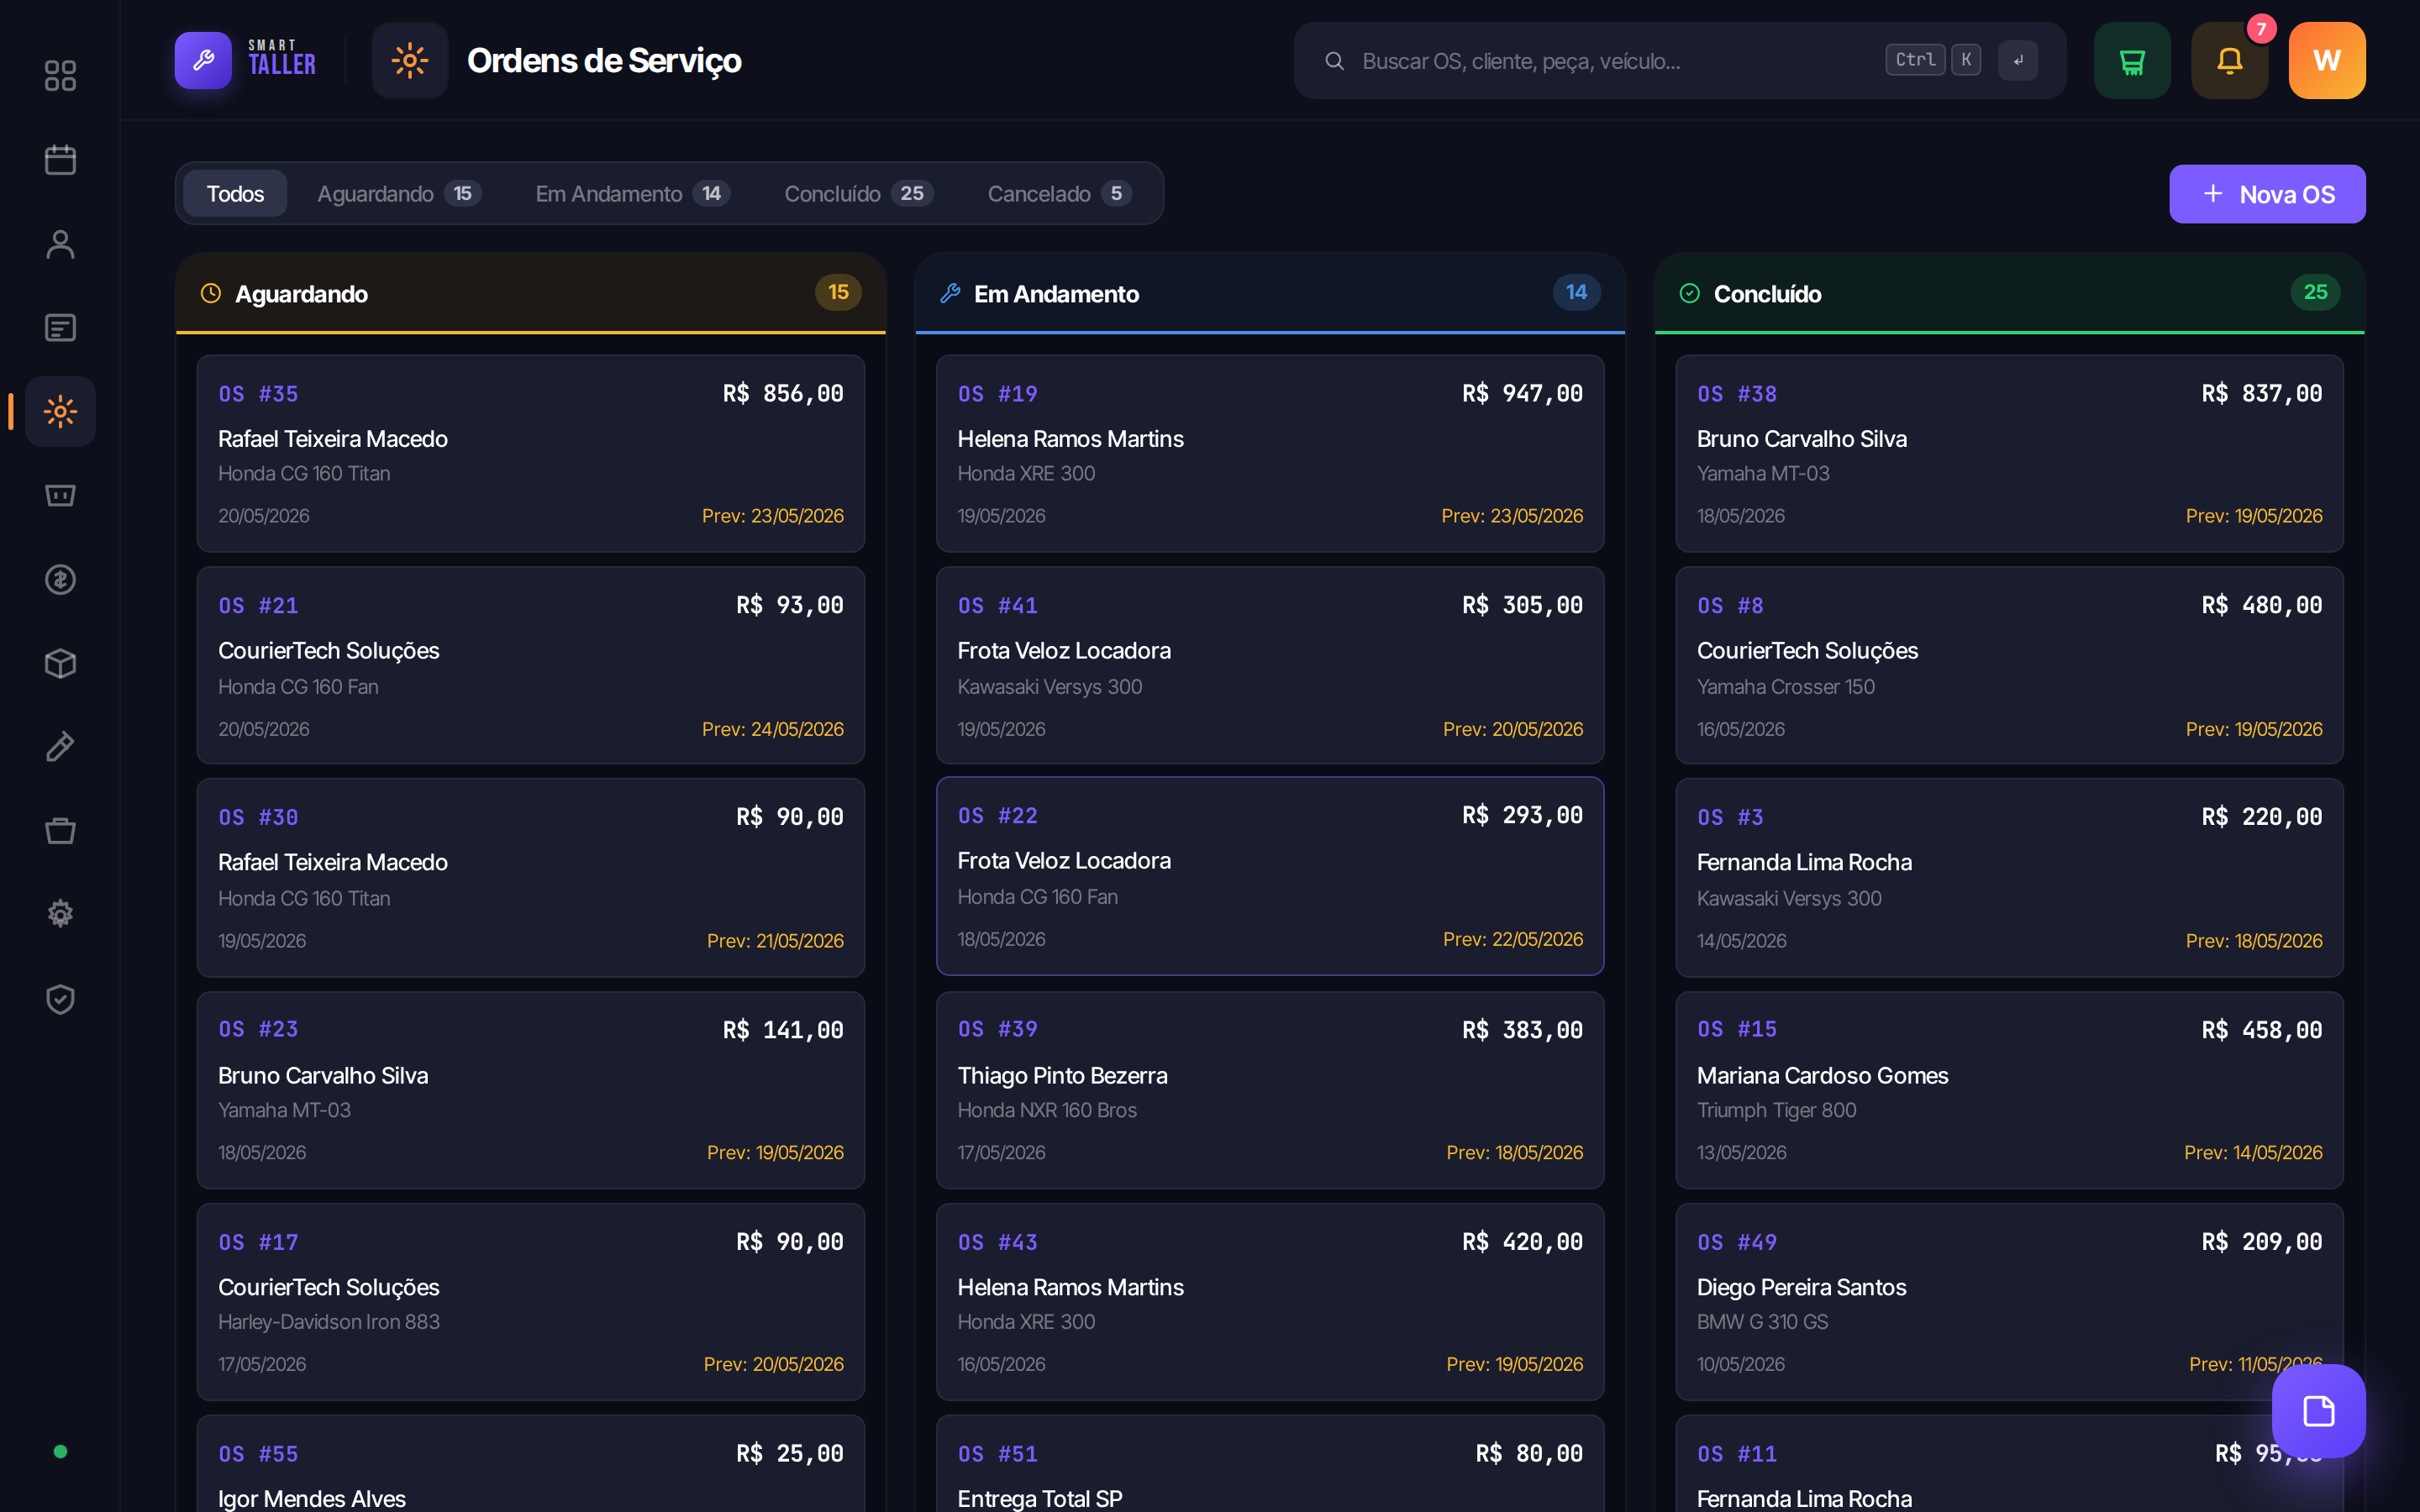This screenshot has width=2420, height=1512.
Task: Open OS #35 Rafael Teixeira Macedo card
Action: pyautogui.click(x=531, y=454)
